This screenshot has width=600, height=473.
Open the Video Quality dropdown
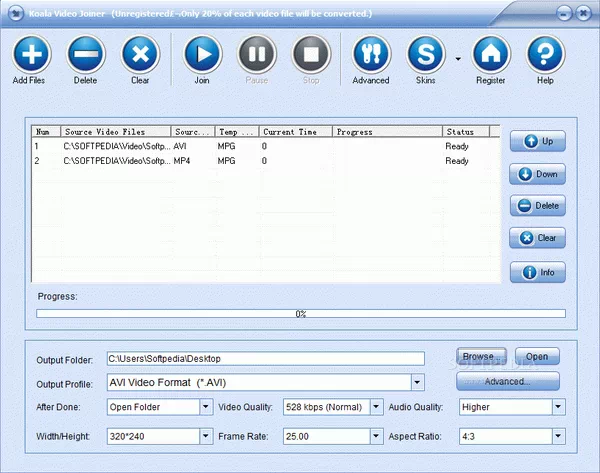[376, 408]
